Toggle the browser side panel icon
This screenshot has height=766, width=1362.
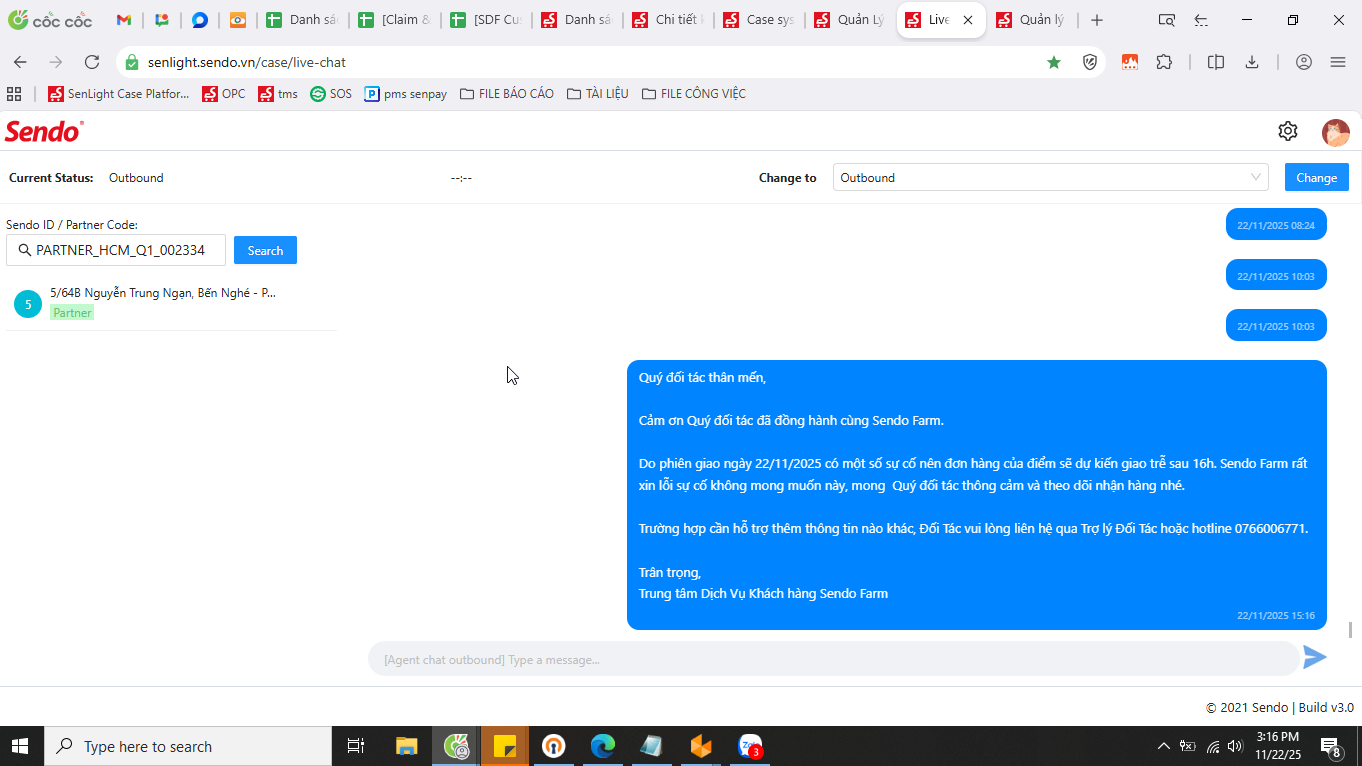point(1216,62)
